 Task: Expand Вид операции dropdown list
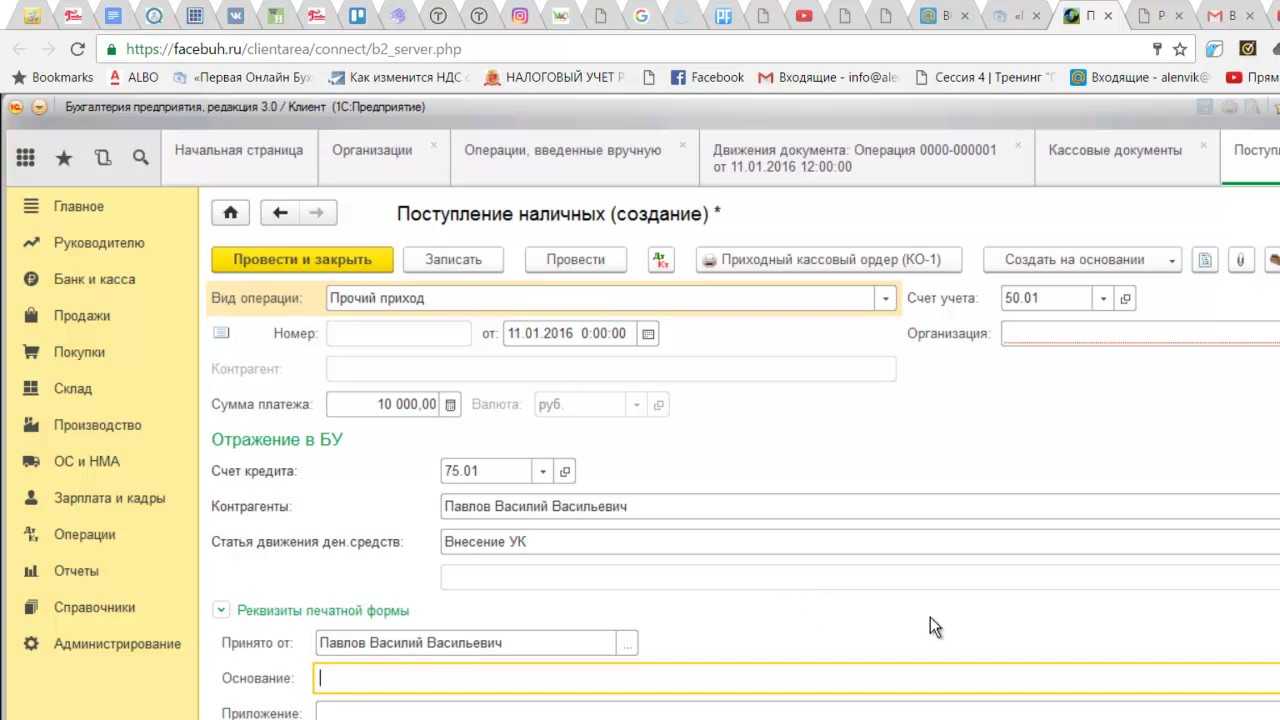coord(885,298)
